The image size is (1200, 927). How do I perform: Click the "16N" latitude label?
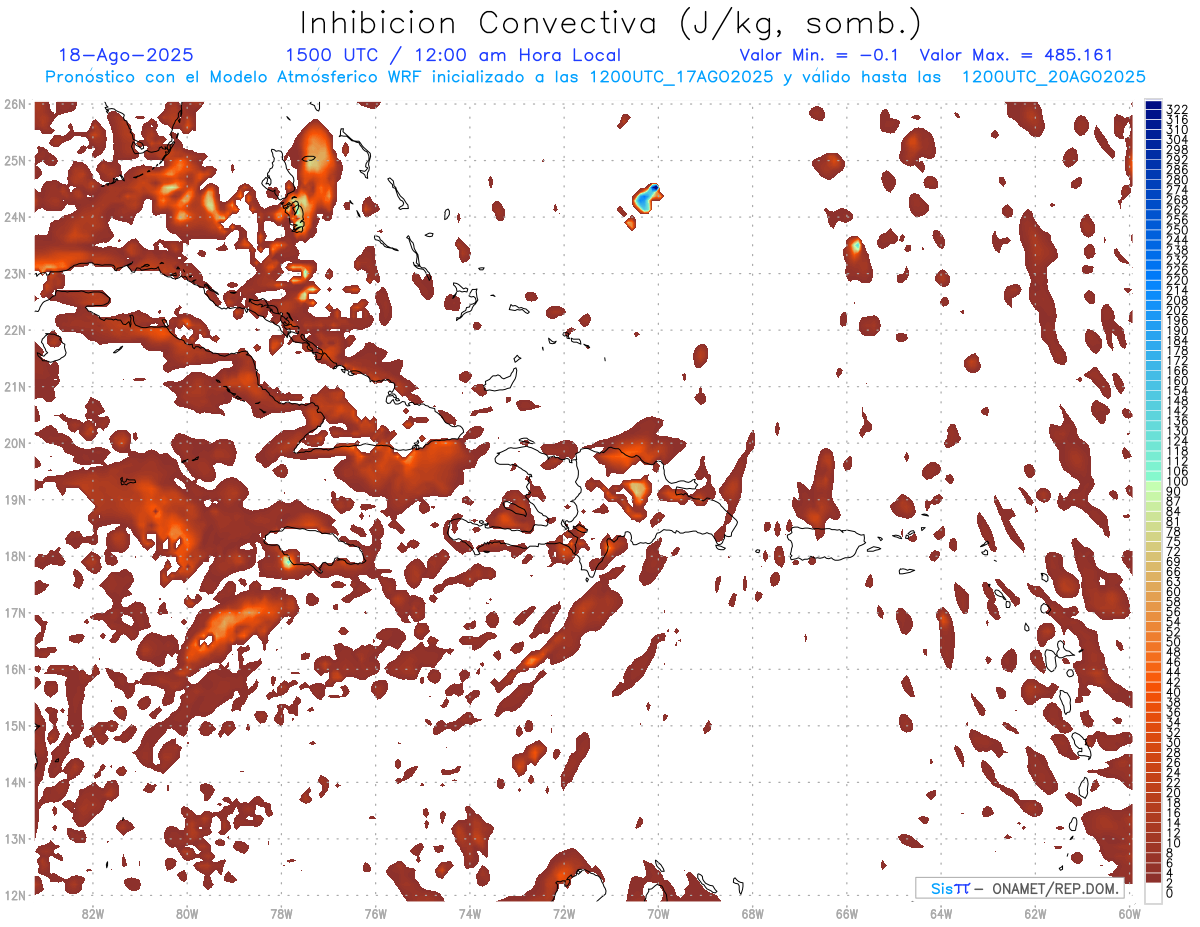click(14, 669)
